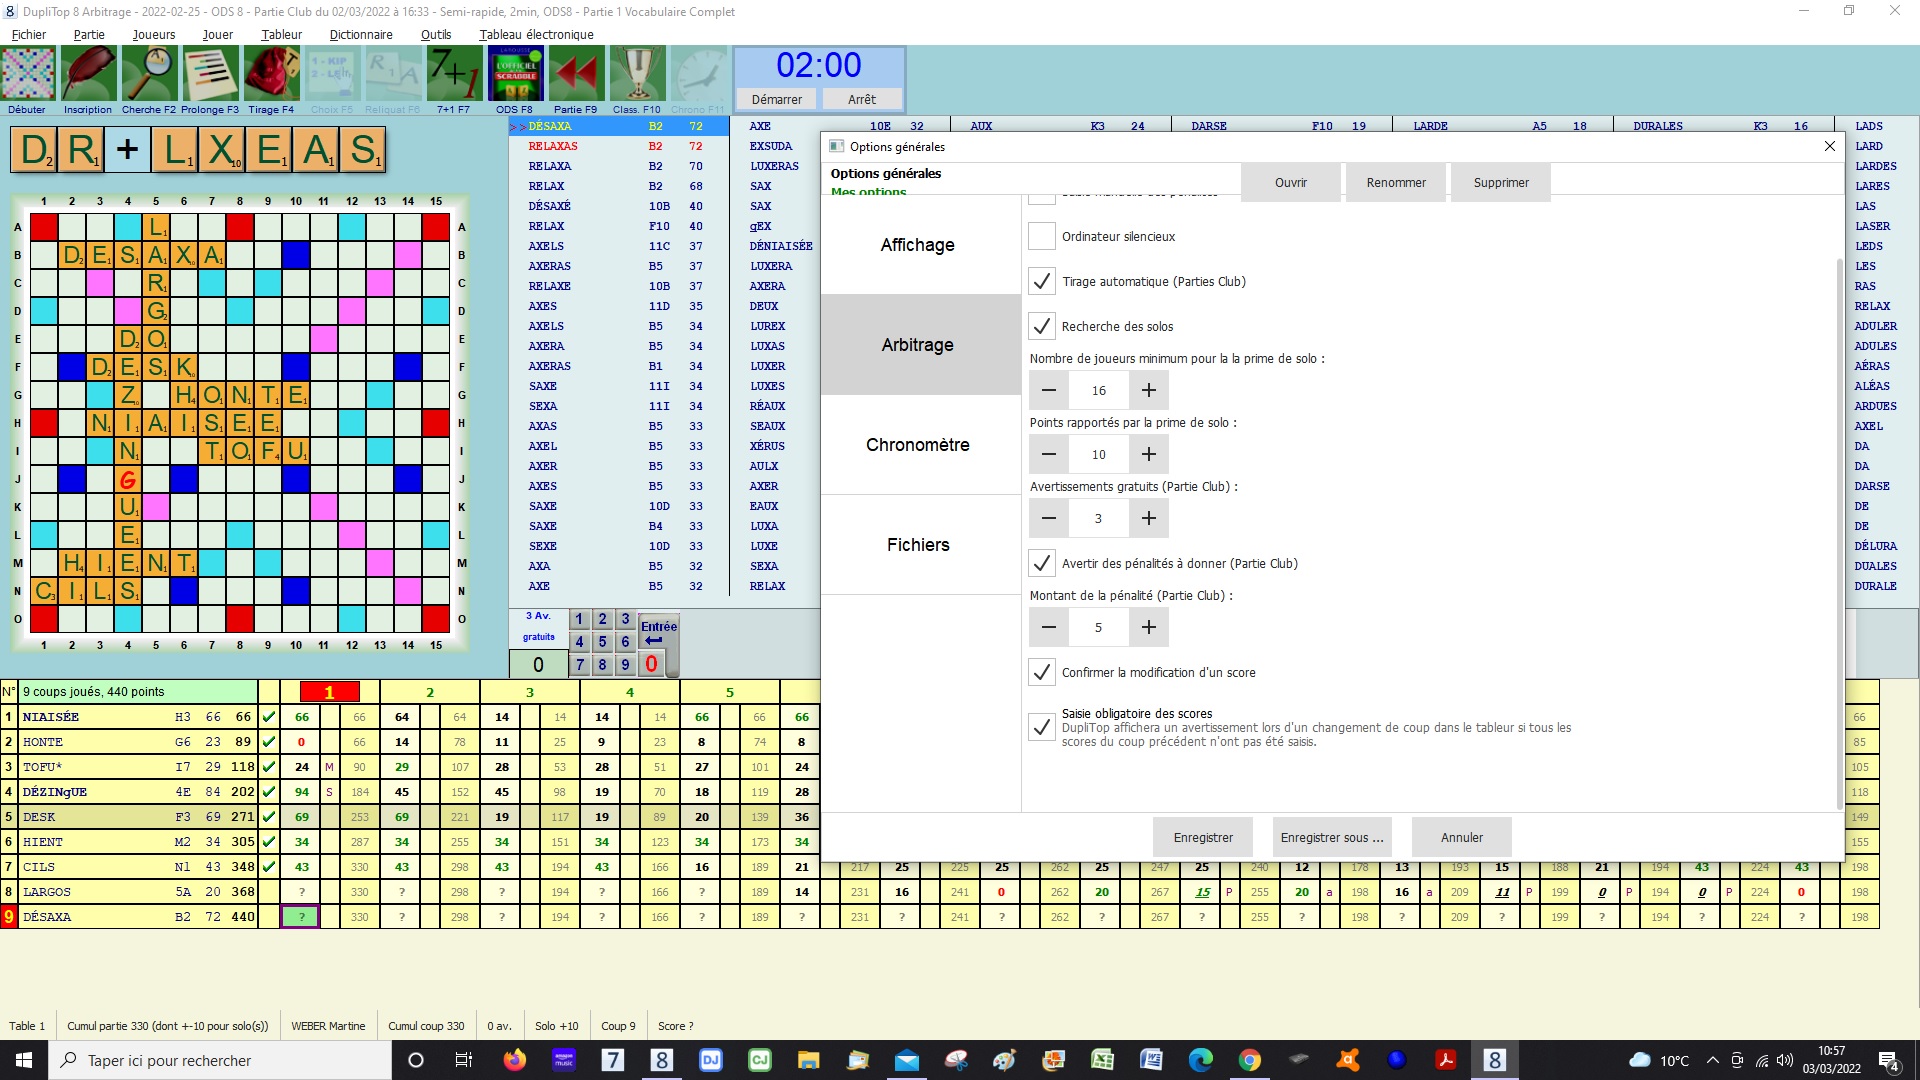The height and width of the screenshot is (1080, 1920).
Task: Click the Cherche F2 magnifier icon
Action: point(149,74)
